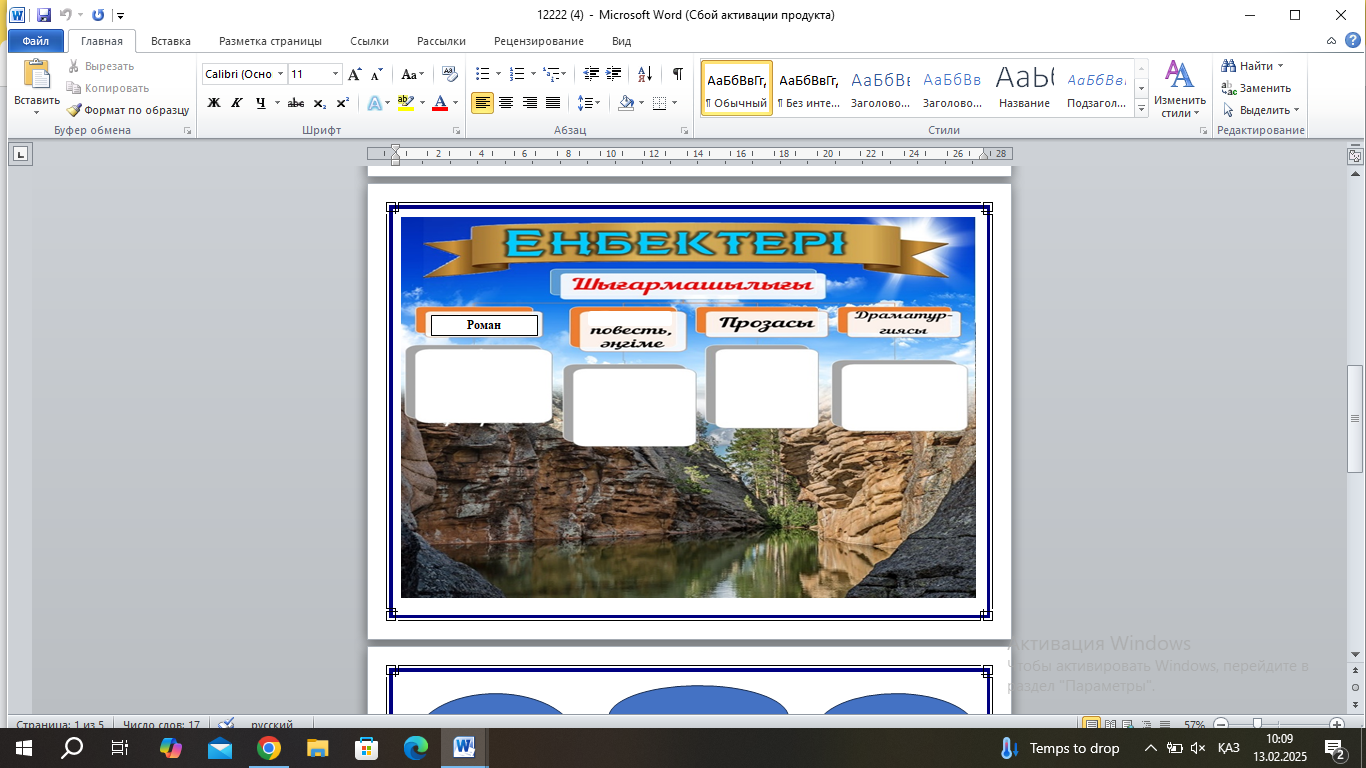Image resolution: width=1366 pixels, height=768 pixels.
Task: Click the shading paint bucket icon
Action: point(626,103)
